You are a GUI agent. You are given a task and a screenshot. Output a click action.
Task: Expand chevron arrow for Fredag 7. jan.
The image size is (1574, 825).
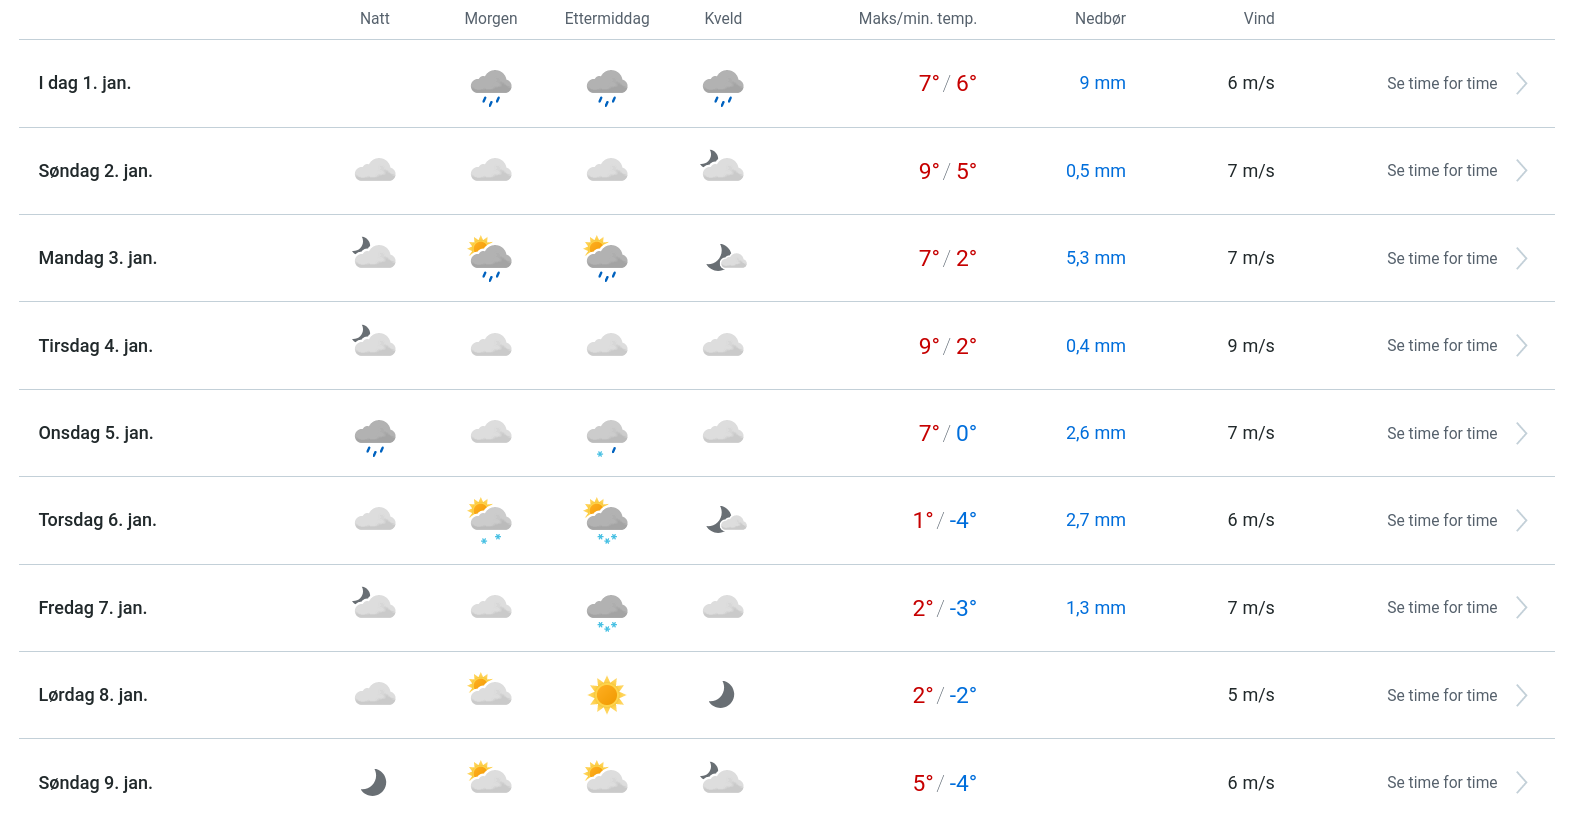click(1521, 608)
